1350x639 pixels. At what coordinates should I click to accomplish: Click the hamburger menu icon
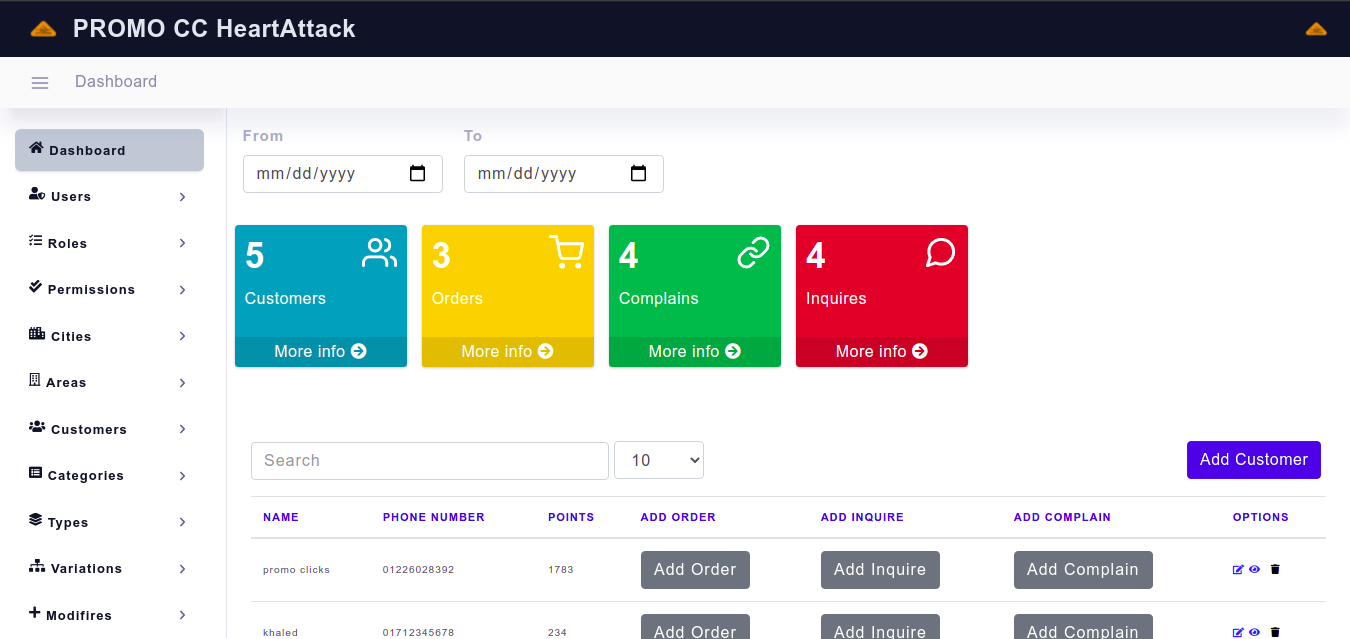tap(40, 83)
